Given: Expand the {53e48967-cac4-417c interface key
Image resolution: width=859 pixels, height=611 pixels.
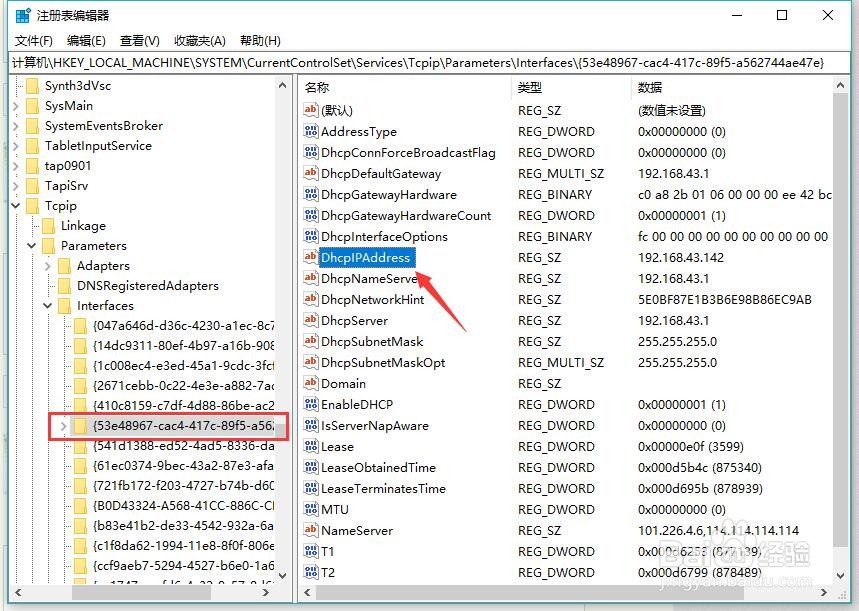Looking at the screenshot, I should click(x=64, y=426).
